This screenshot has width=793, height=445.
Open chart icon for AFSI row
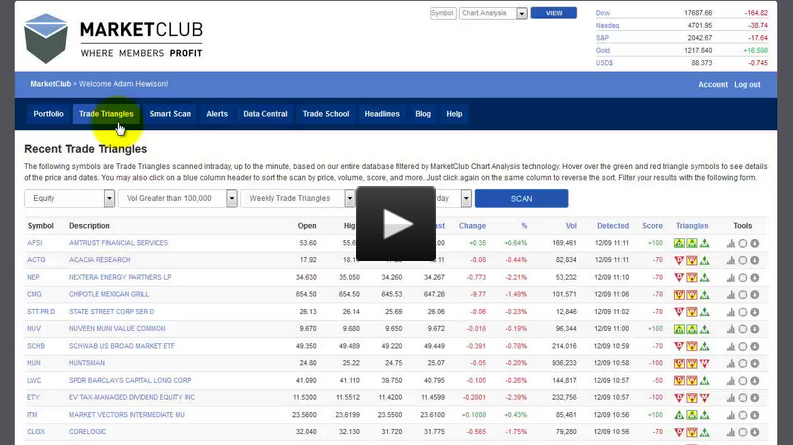click(731, 243)
